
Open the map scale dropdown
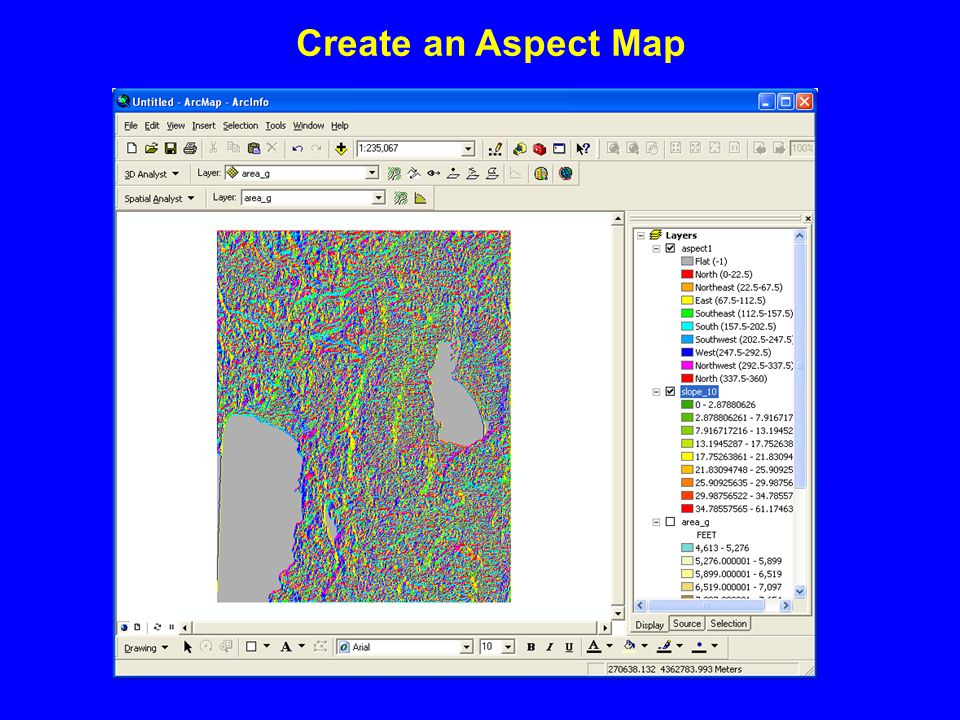(468, 149)
